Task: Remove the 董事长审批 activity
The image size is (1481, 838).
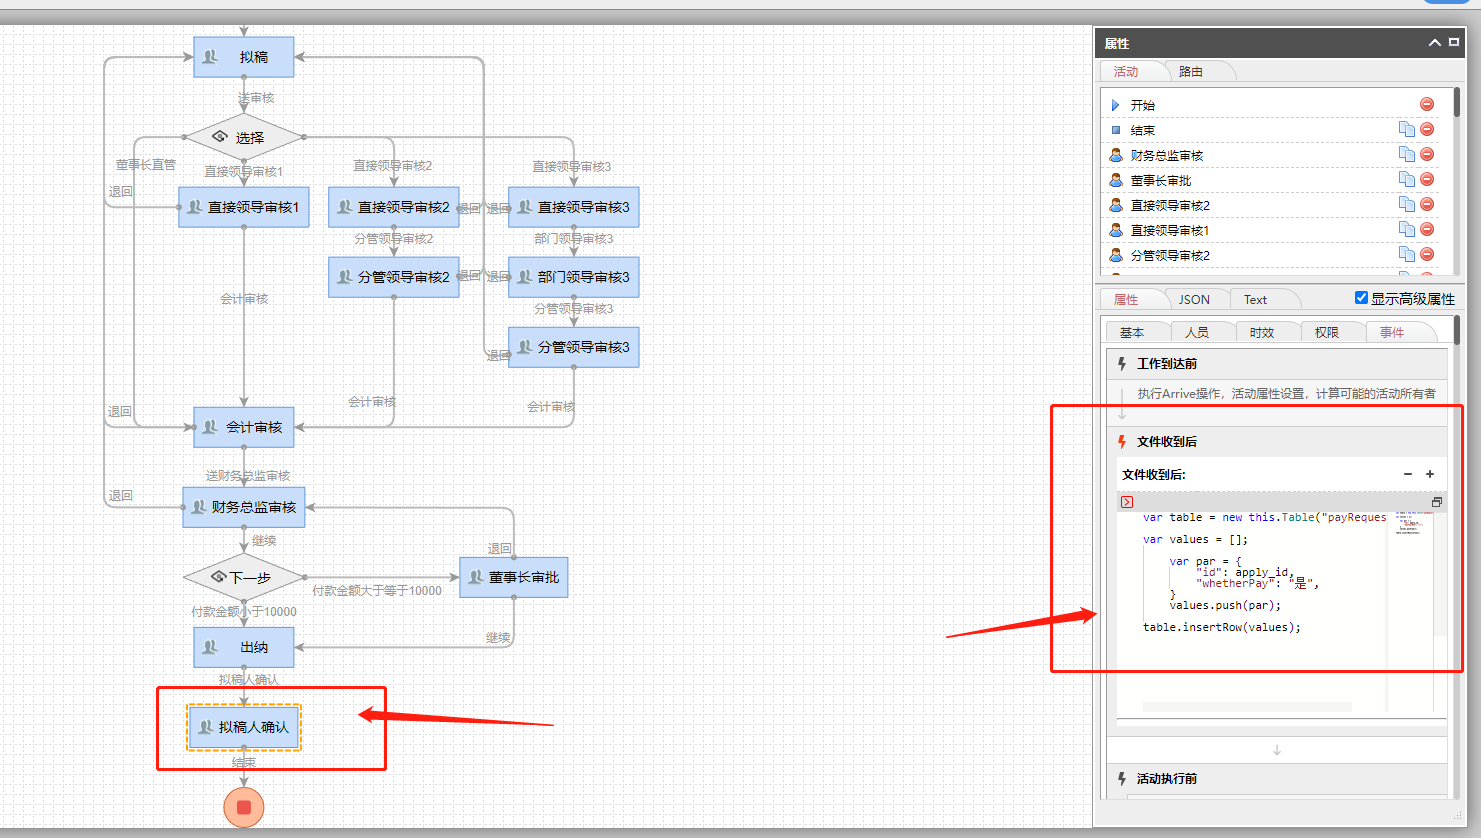Action: [x=1427, y=179]
